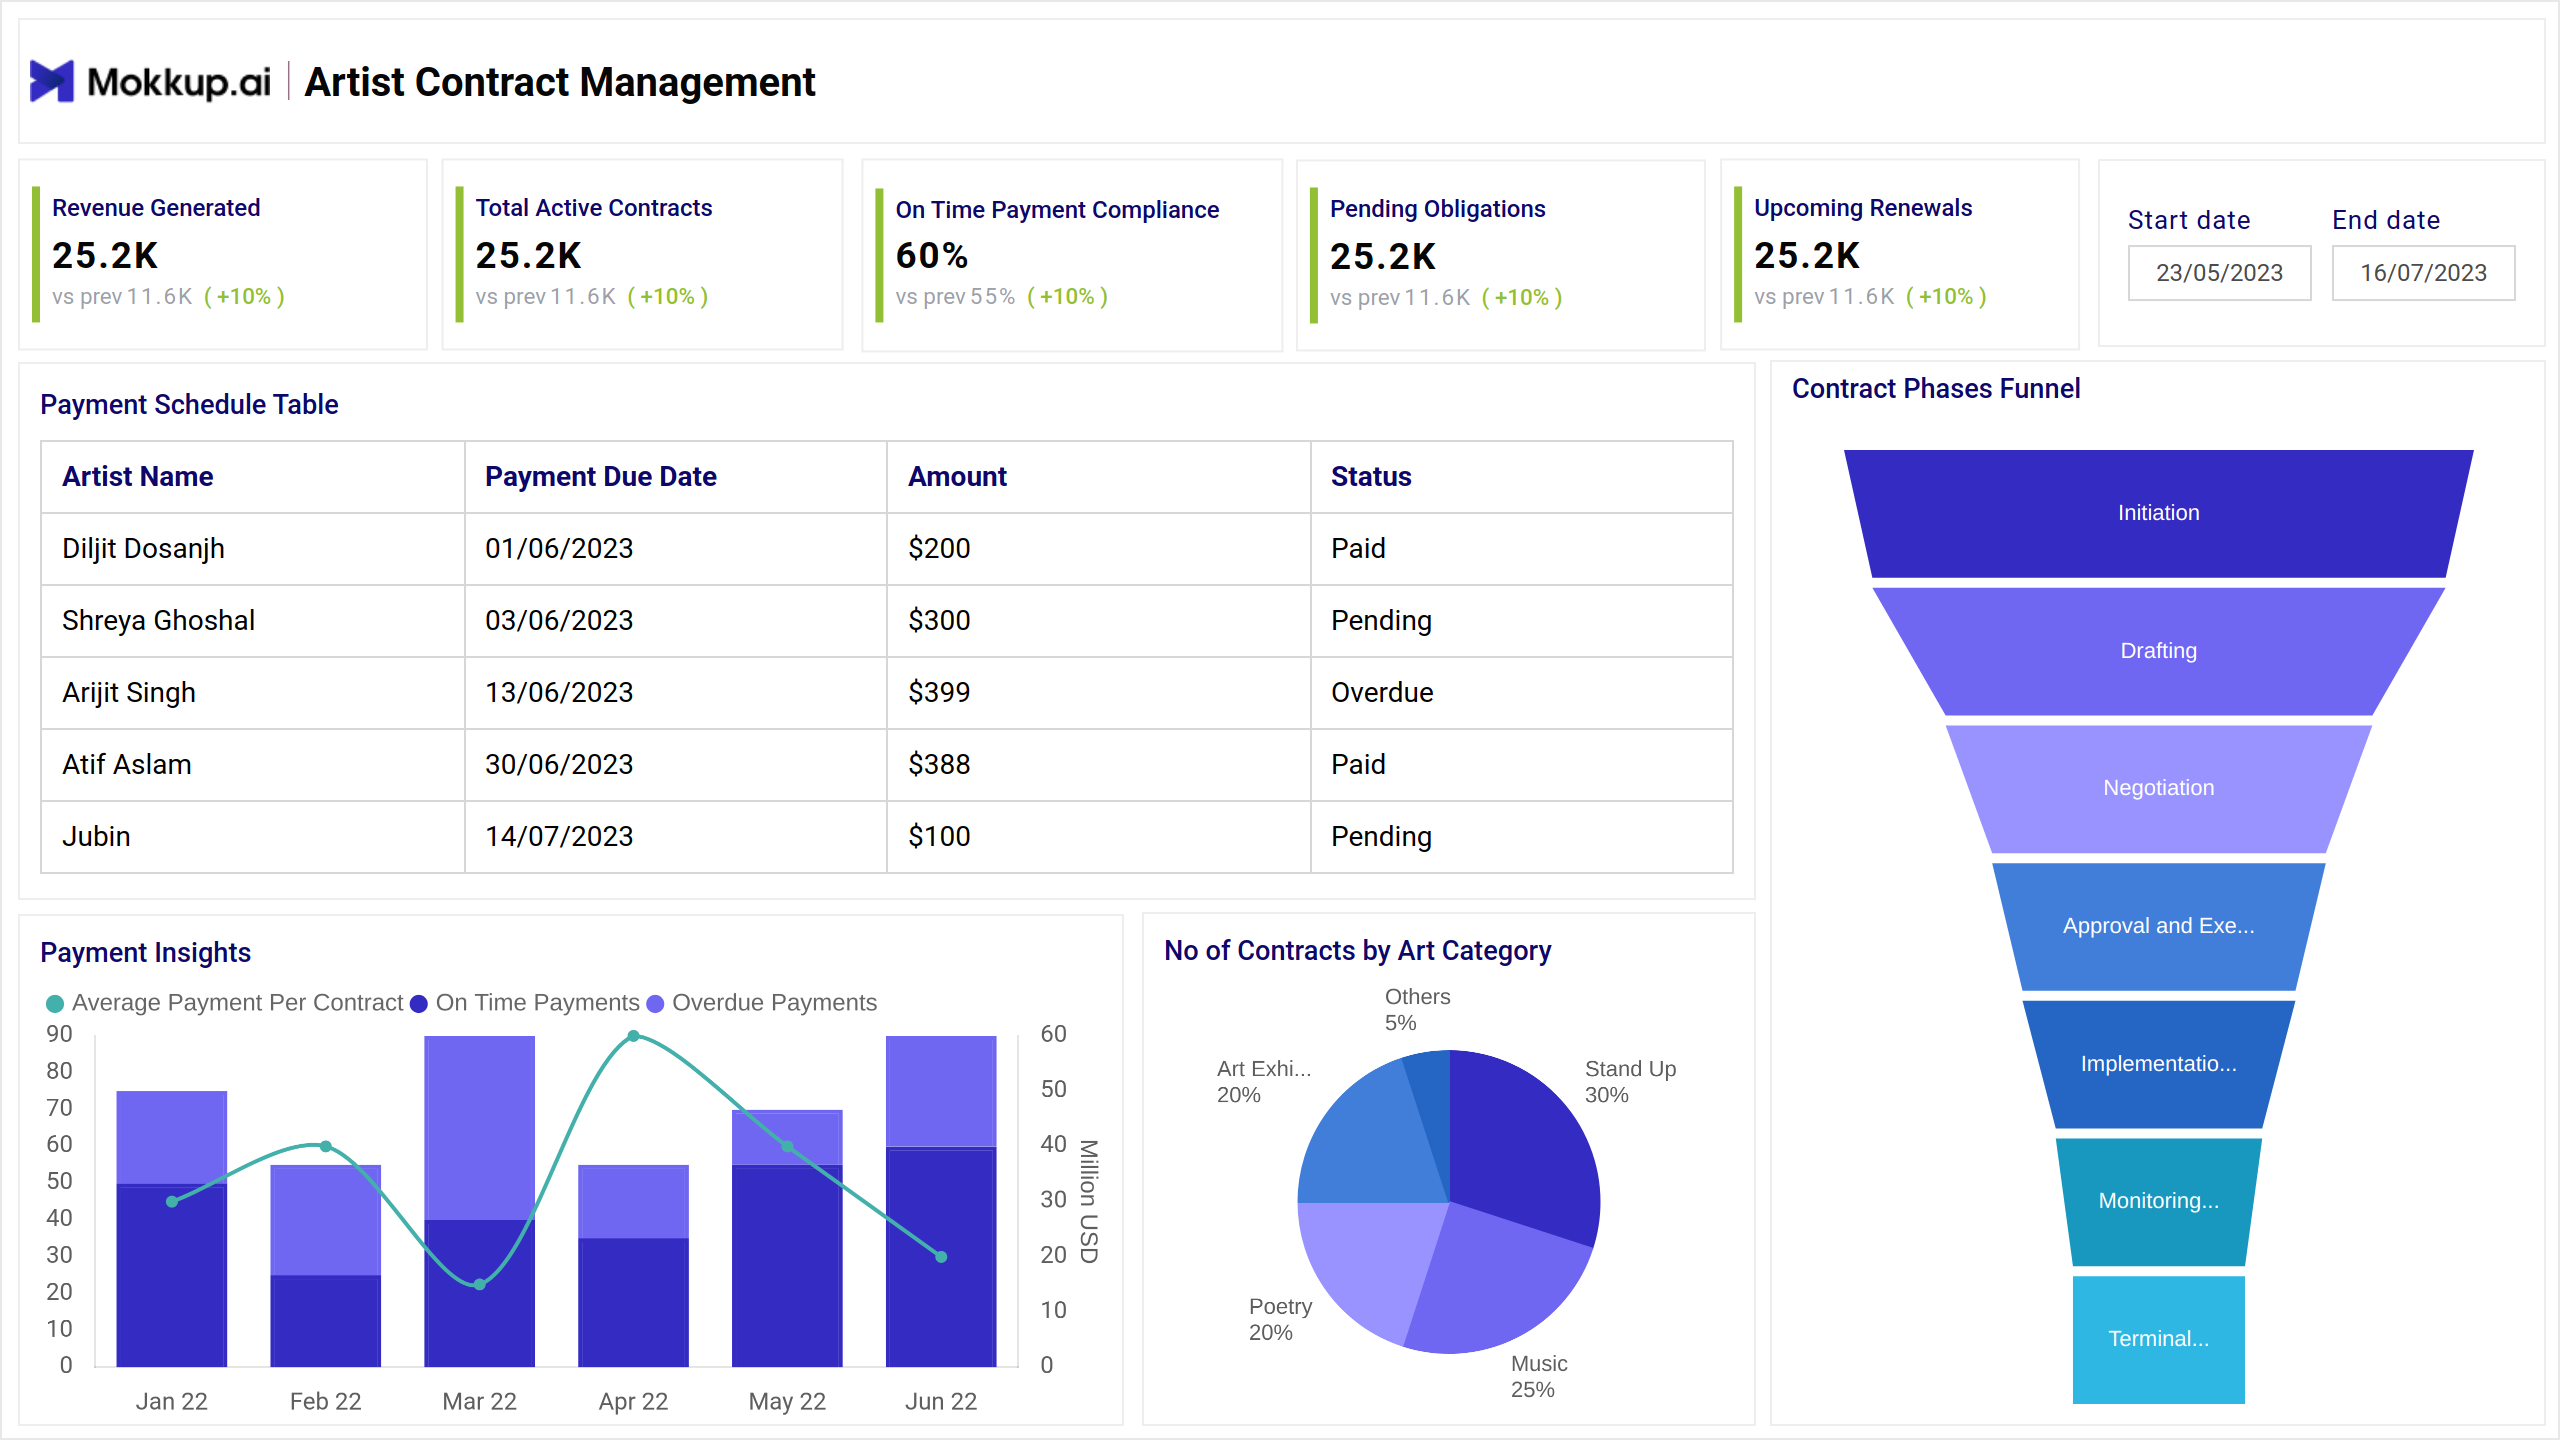Select the Terminal... funnel stage

click(x=2159, y=1339)
